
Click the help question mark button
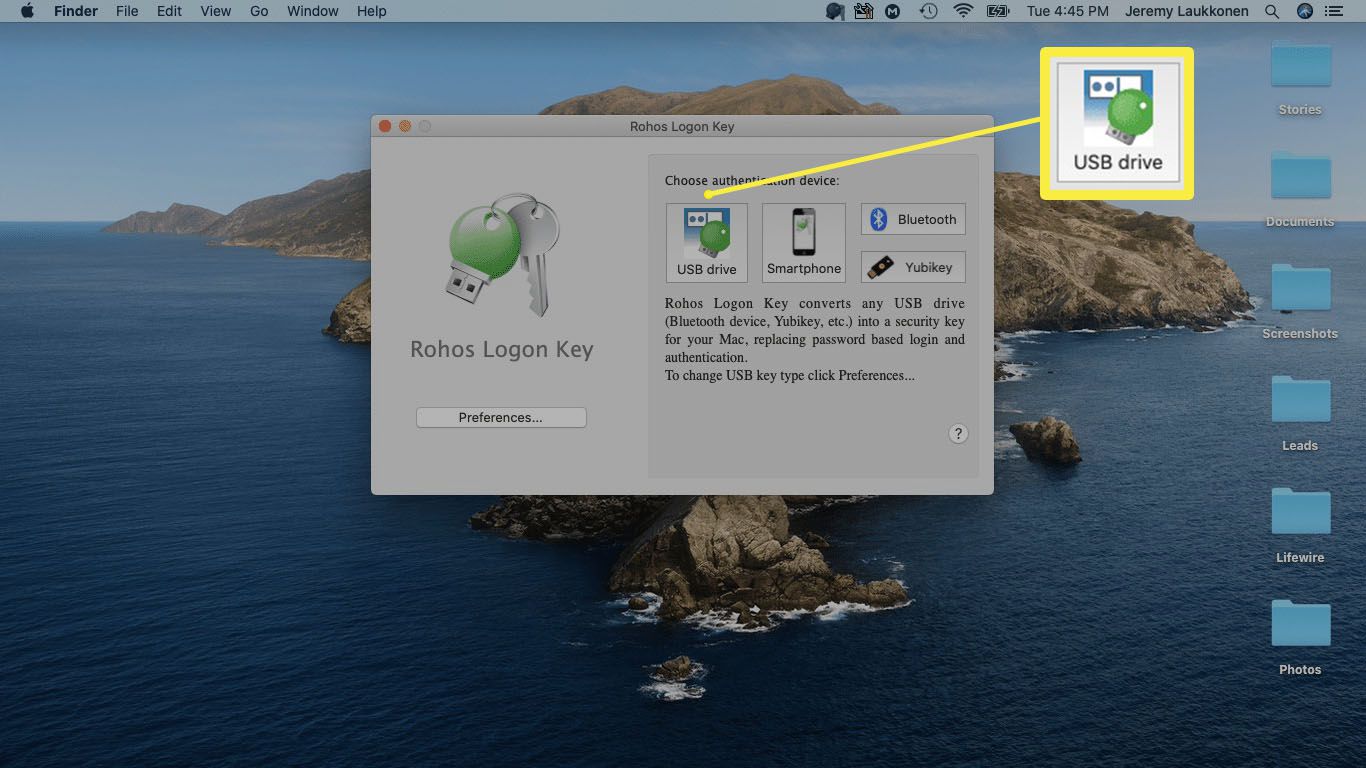pyautogui.click(x=958, y=433)
